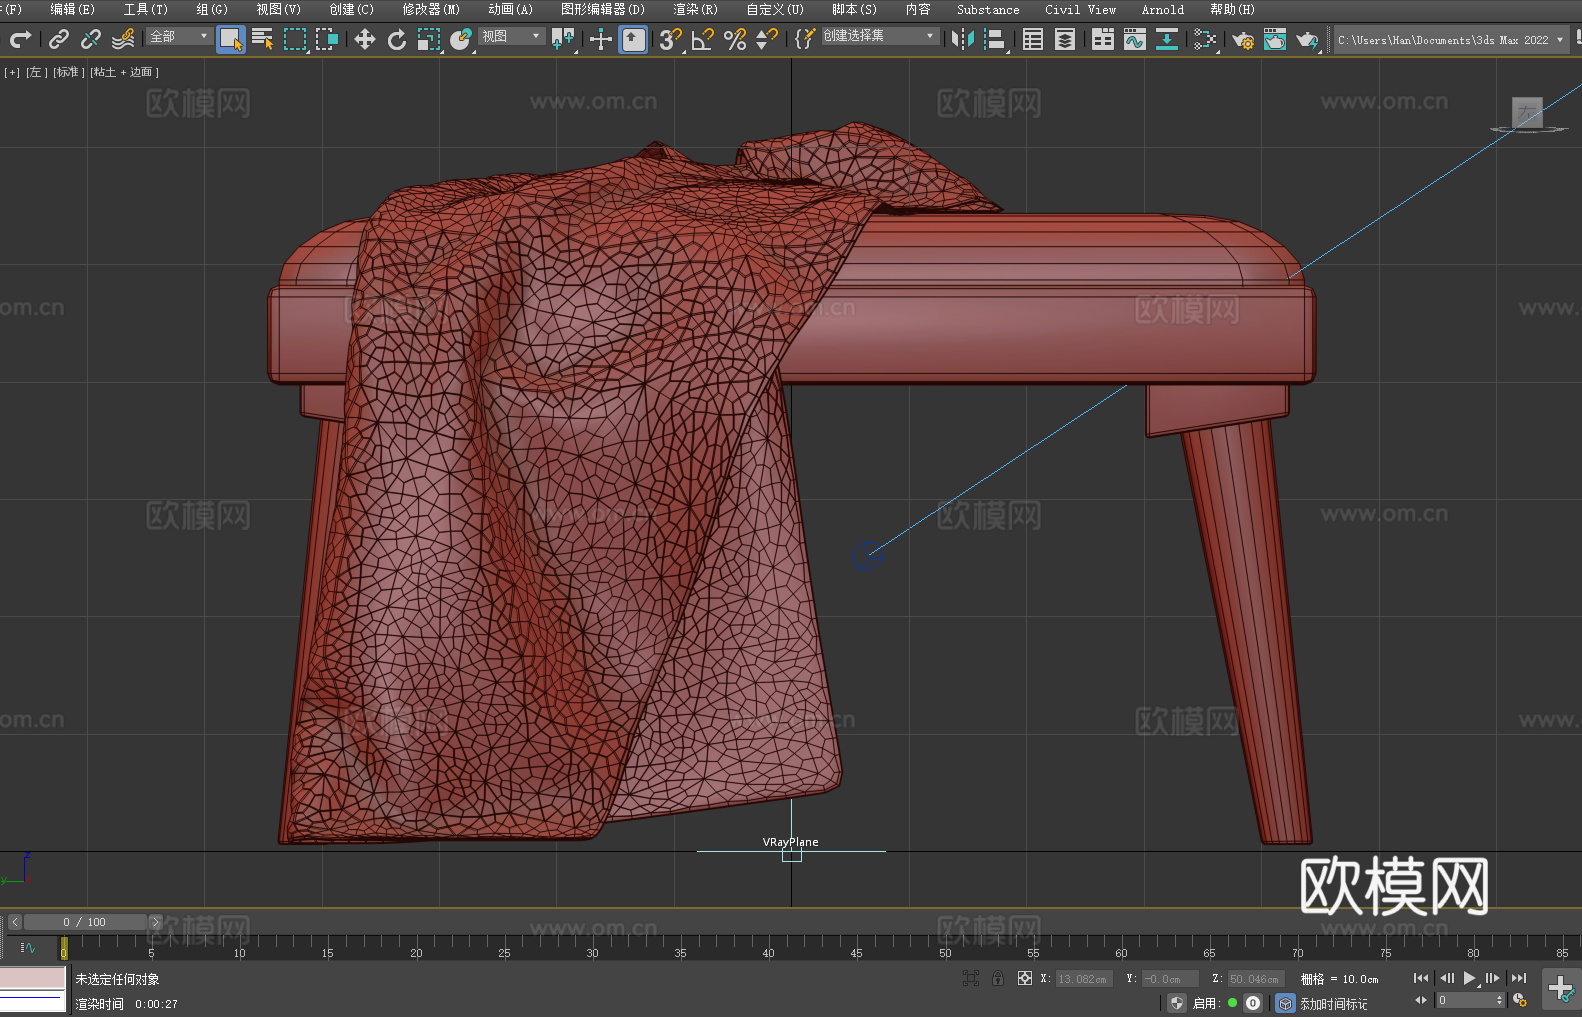Select the Scale tool

coord(429,39)
